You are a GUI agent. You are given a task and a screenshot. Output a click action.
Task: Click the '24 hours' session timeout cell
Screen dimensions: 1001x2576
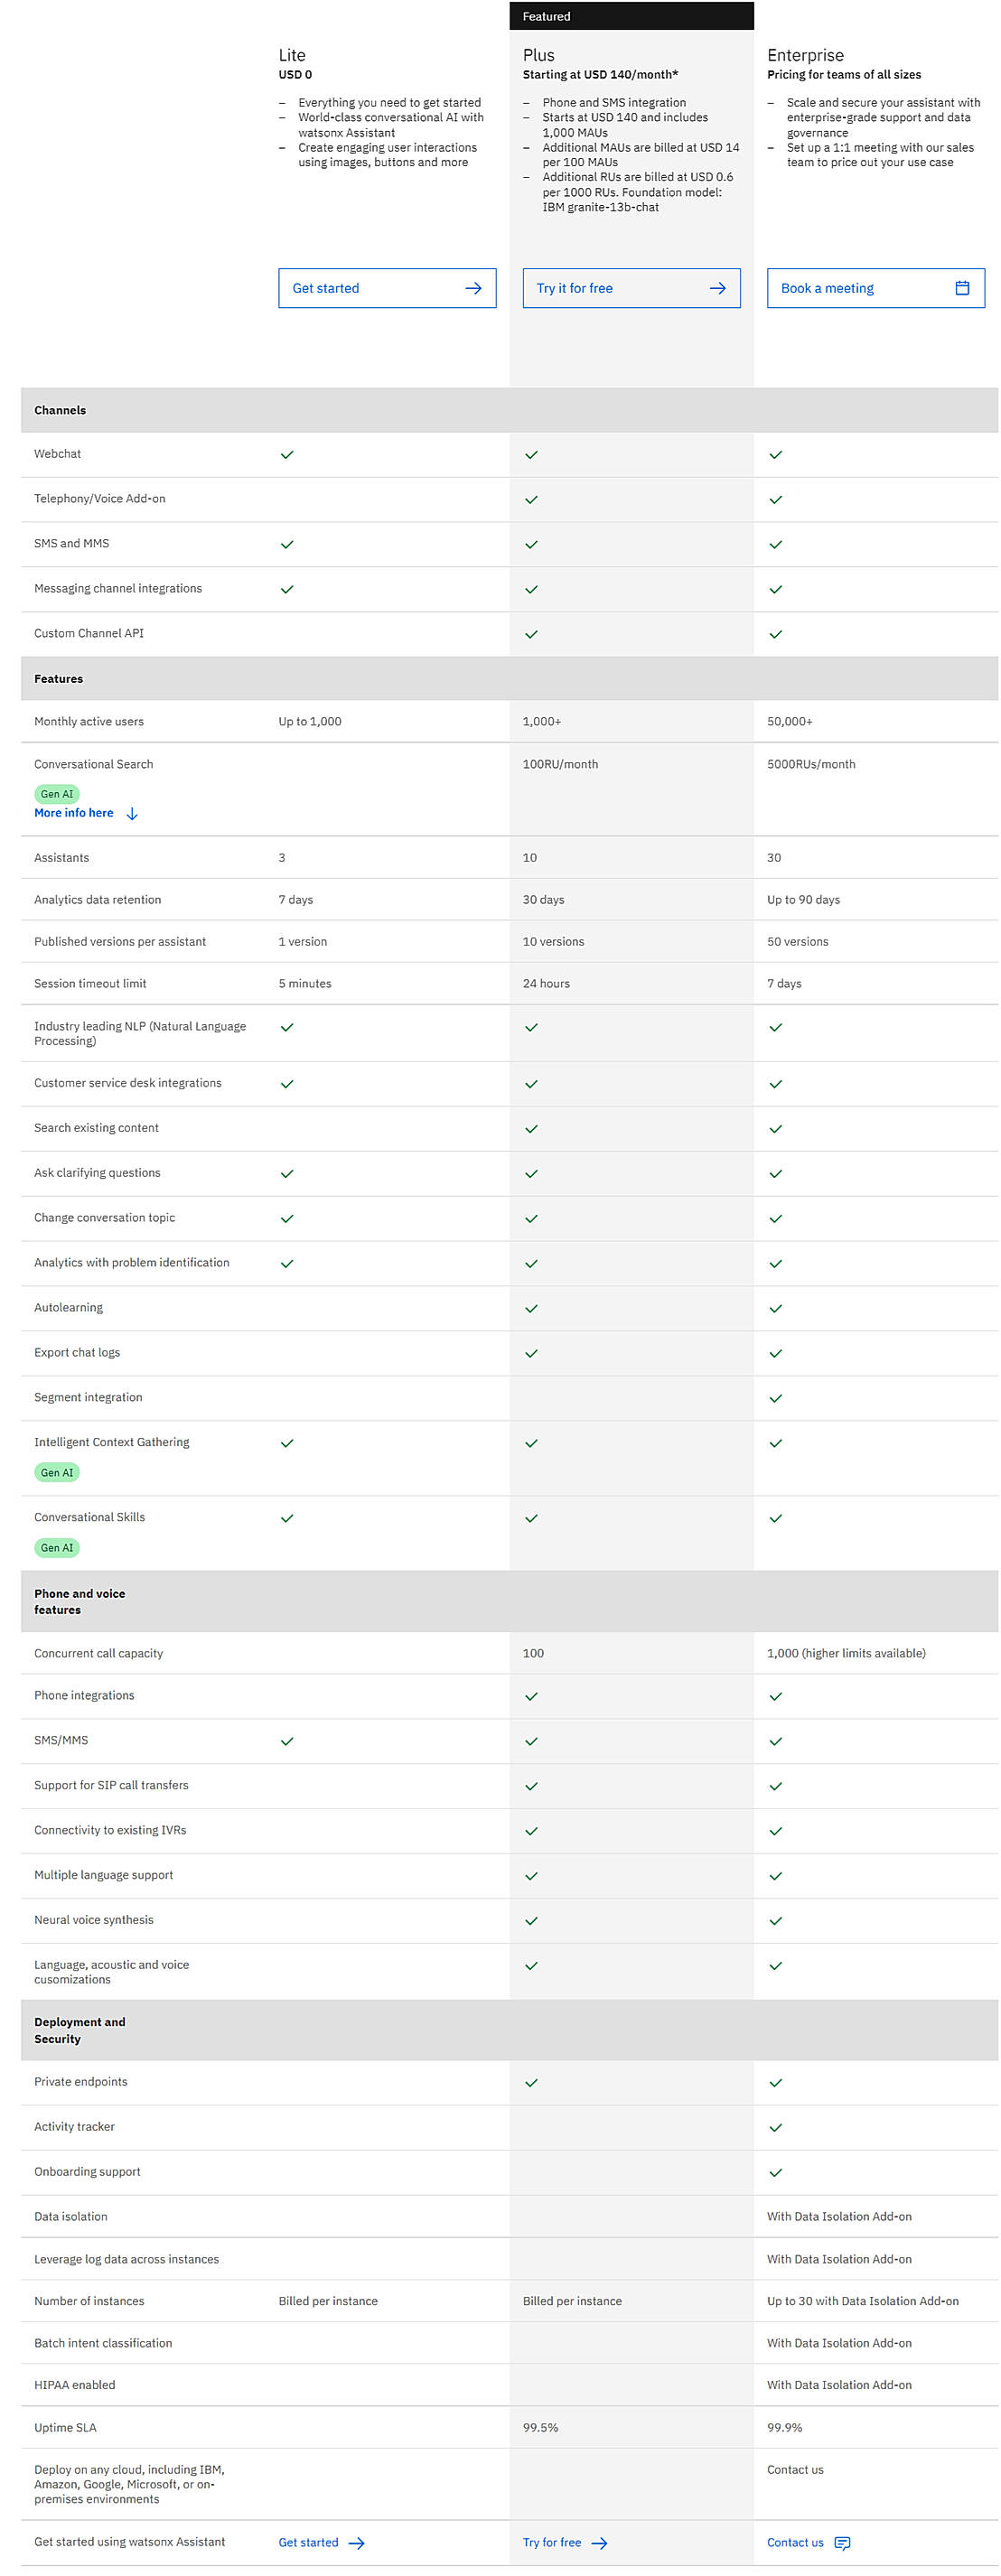tap(546, 984)
